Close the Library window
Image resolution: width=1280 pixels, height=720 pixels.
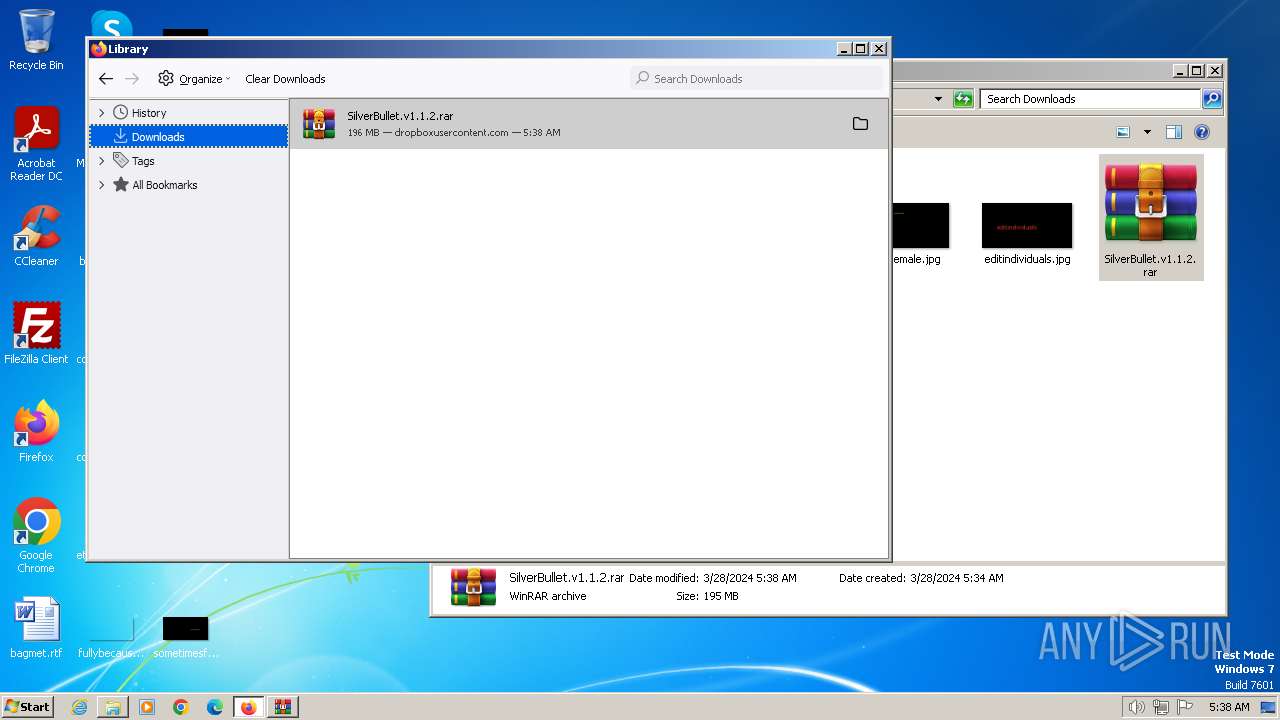pos(879,49)
